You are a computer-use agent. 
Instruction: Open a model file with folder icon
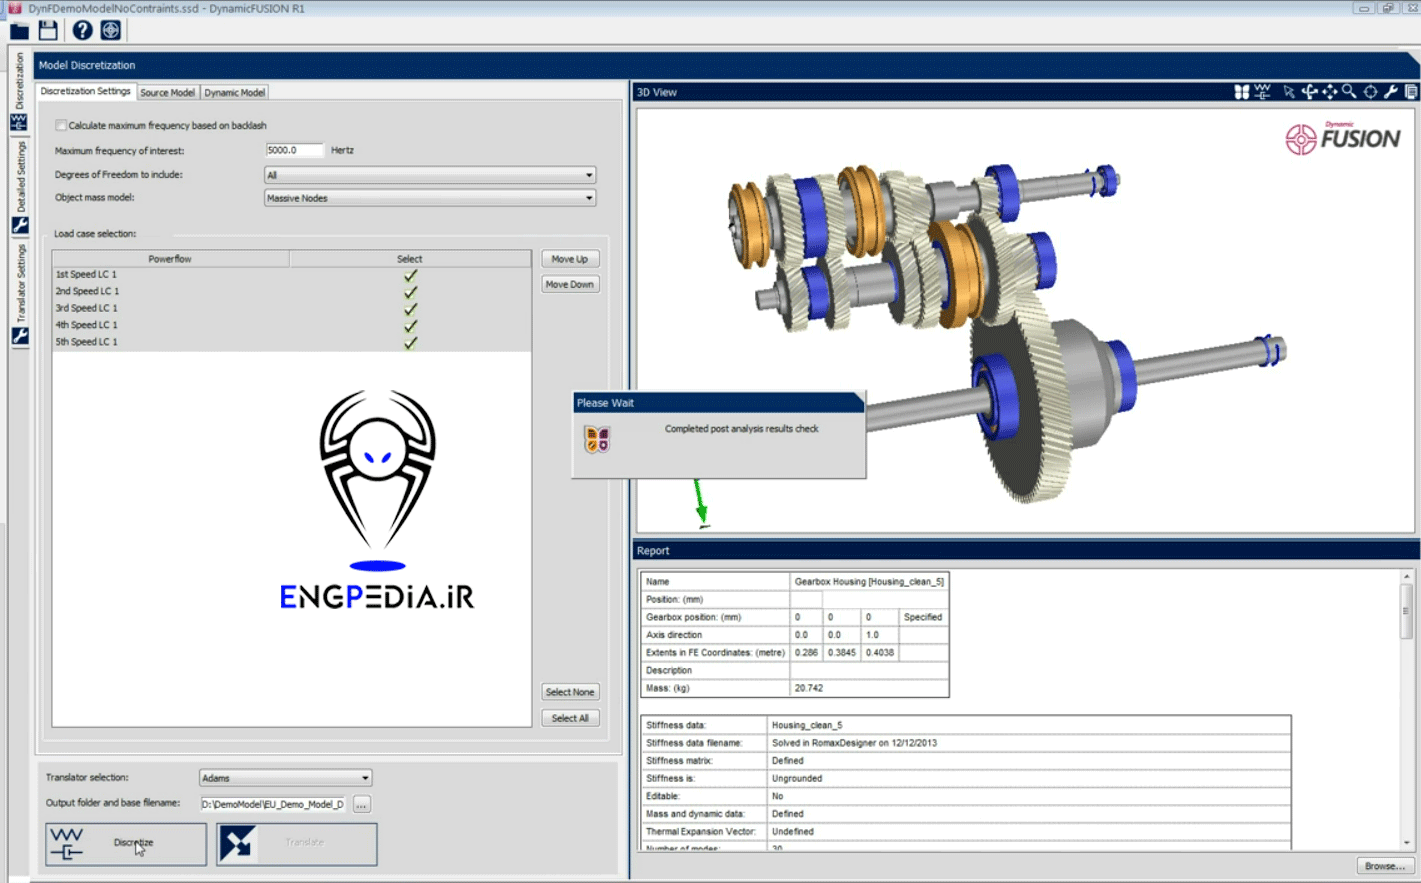[19, 31]
